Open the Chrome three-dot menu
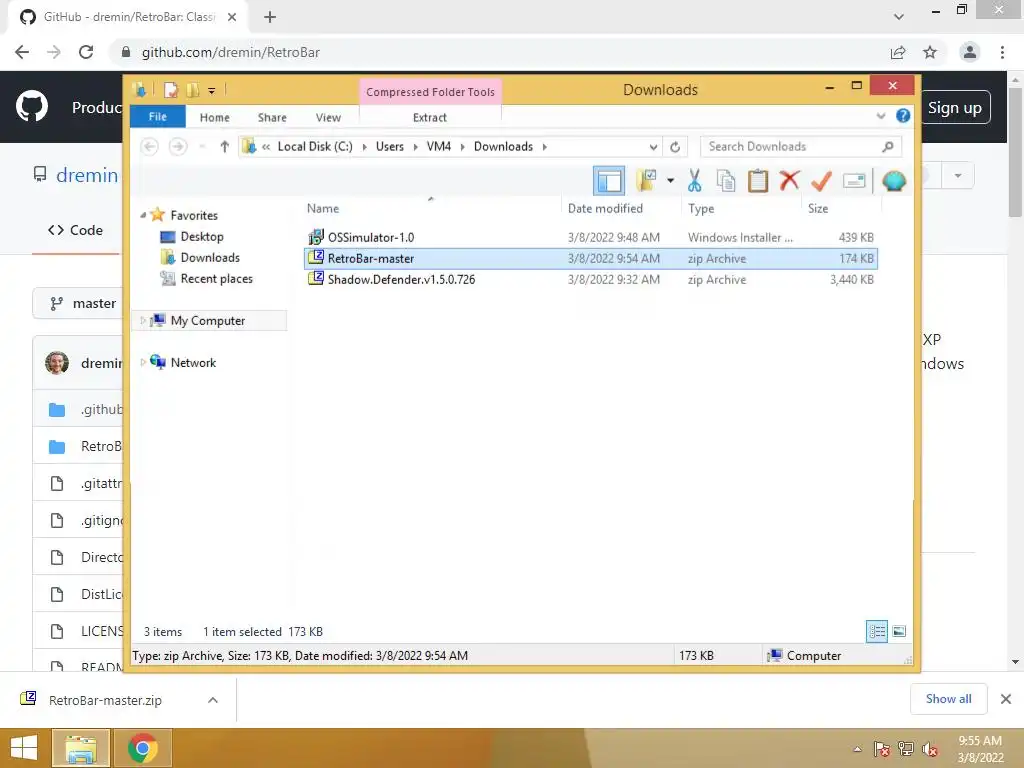This screenshot has width=1024, height=768. [x=1002, y=52]
